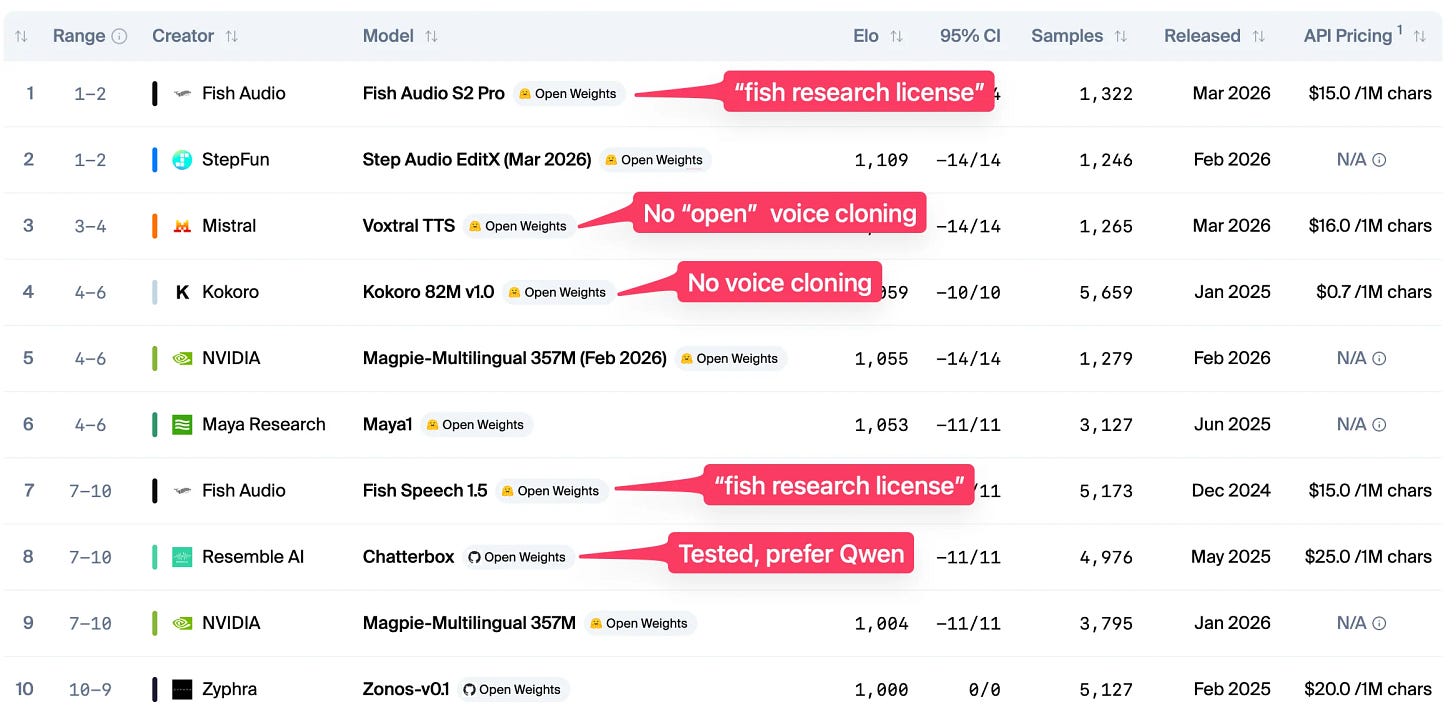
Task: Sort table by Model column
Action: point(431,36)
